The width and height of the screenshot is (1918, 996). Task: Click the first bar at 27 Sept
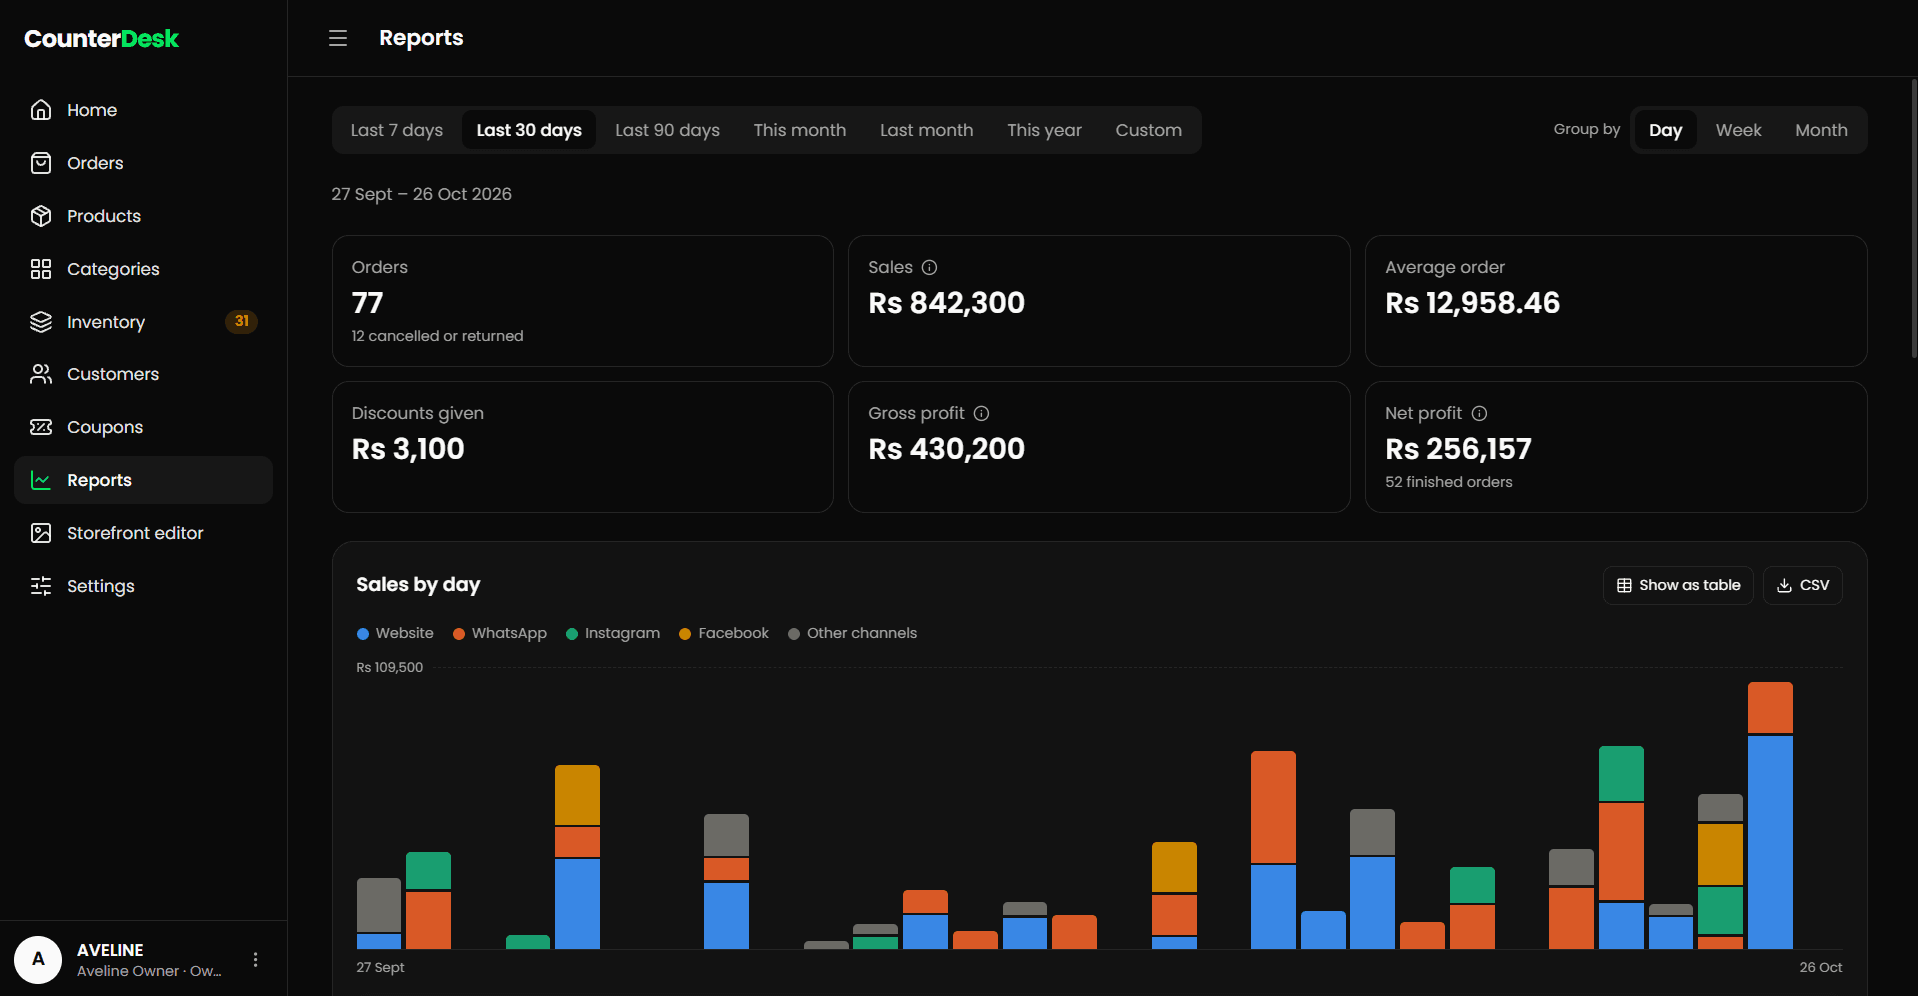379,913
